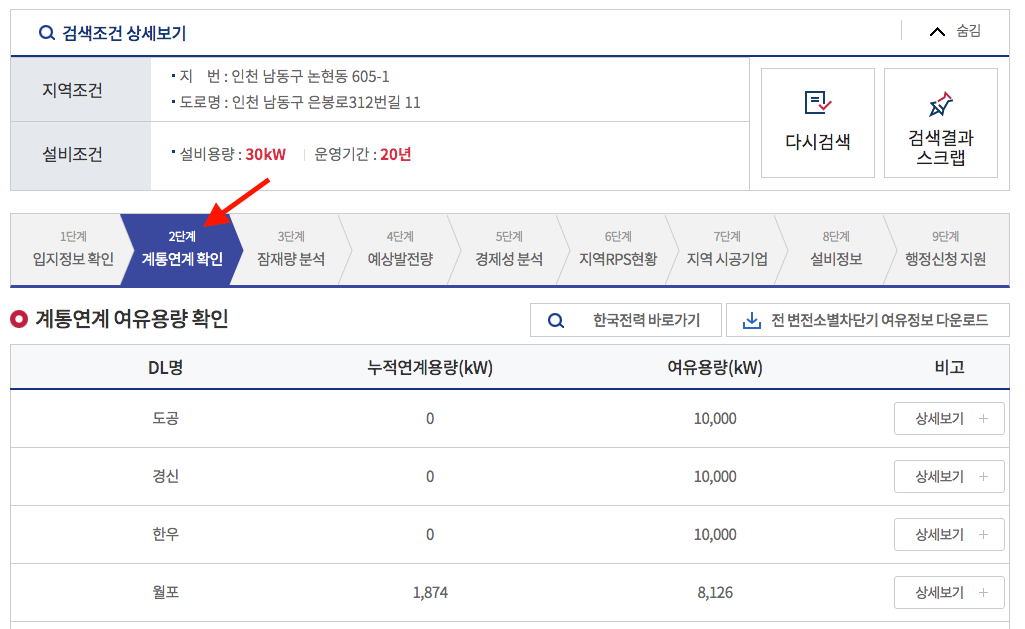Click the 운영기간 20년 value
The image size is (1025, 629).
pyautogui.click(x=395, y=154)
